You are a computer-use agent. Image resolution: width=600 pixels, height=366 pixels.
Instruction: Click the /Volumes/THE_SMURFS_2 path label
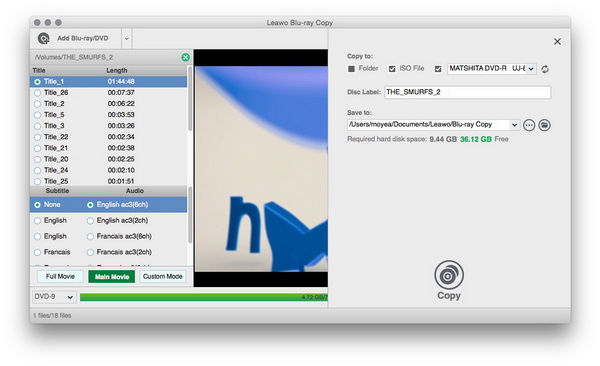[73, 57]
